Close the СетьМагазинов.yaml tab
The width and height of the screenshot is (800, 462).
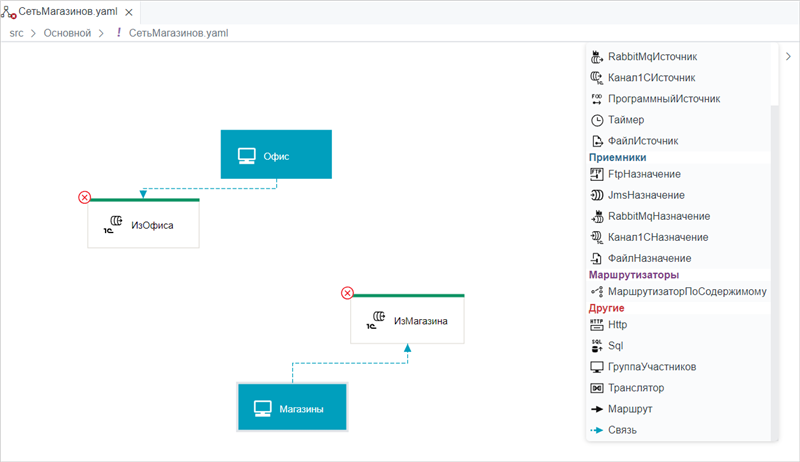point(129,12)
